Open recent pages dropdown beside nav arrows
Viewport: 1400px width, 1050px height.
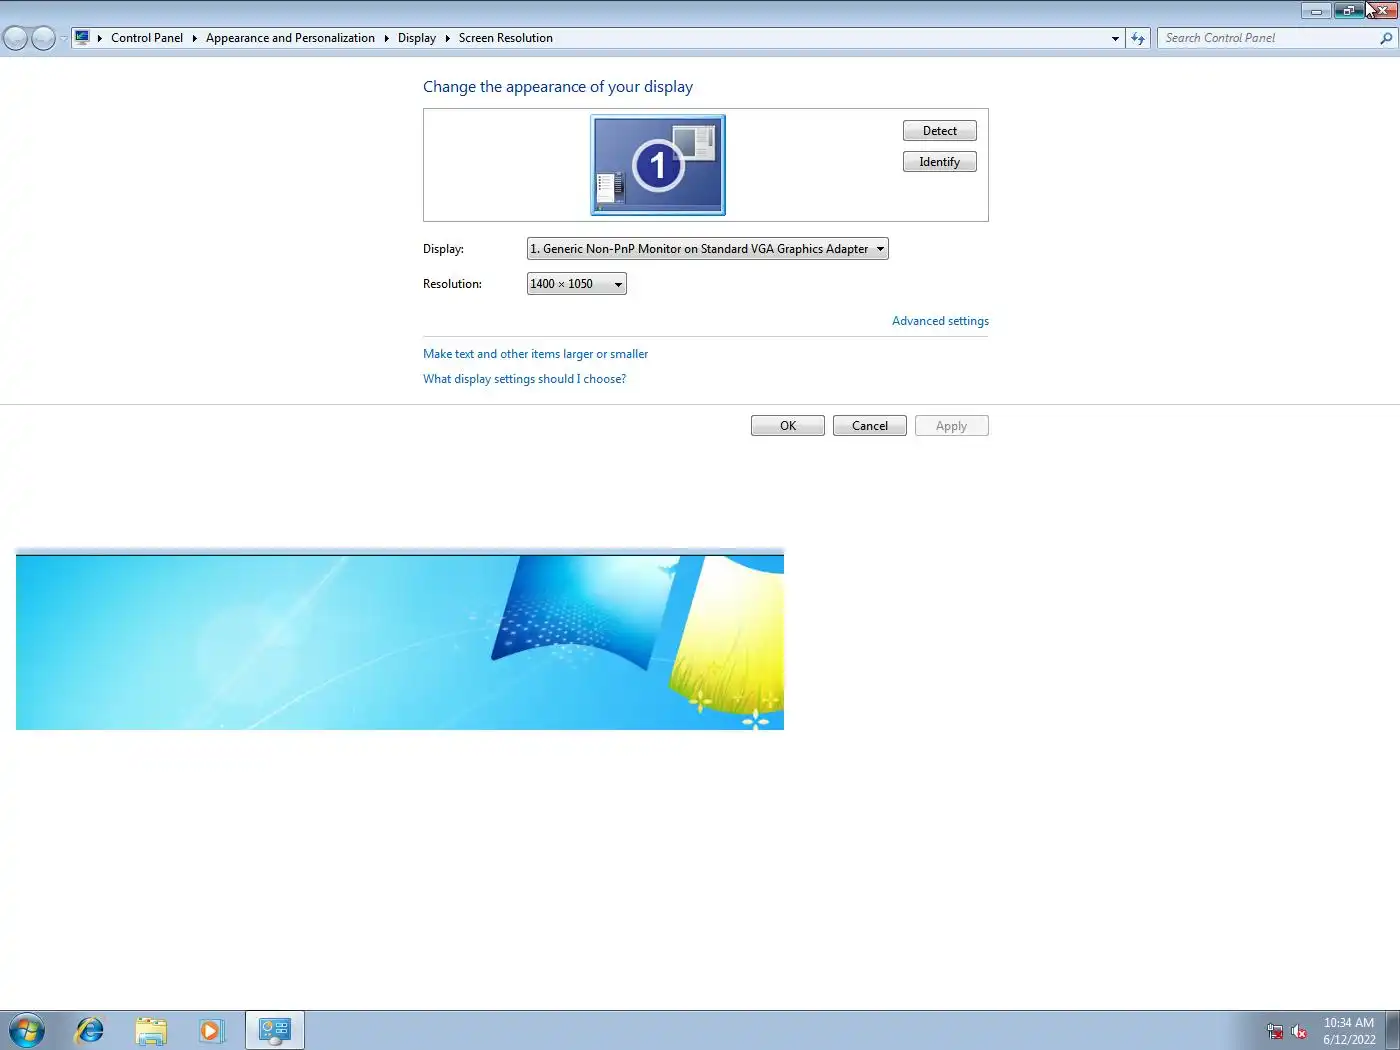click(x=63, y=38)
